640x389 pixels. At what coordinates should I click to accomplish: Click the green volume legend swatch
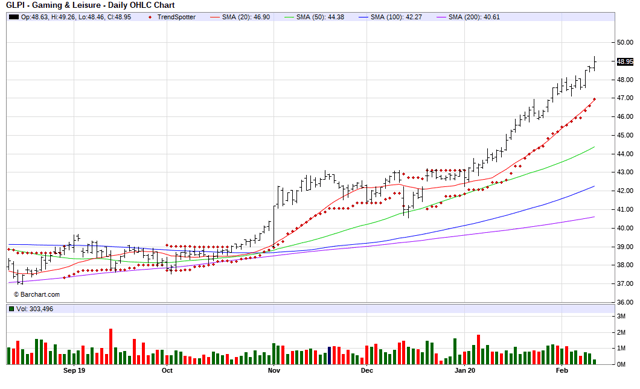coord(11,309)
